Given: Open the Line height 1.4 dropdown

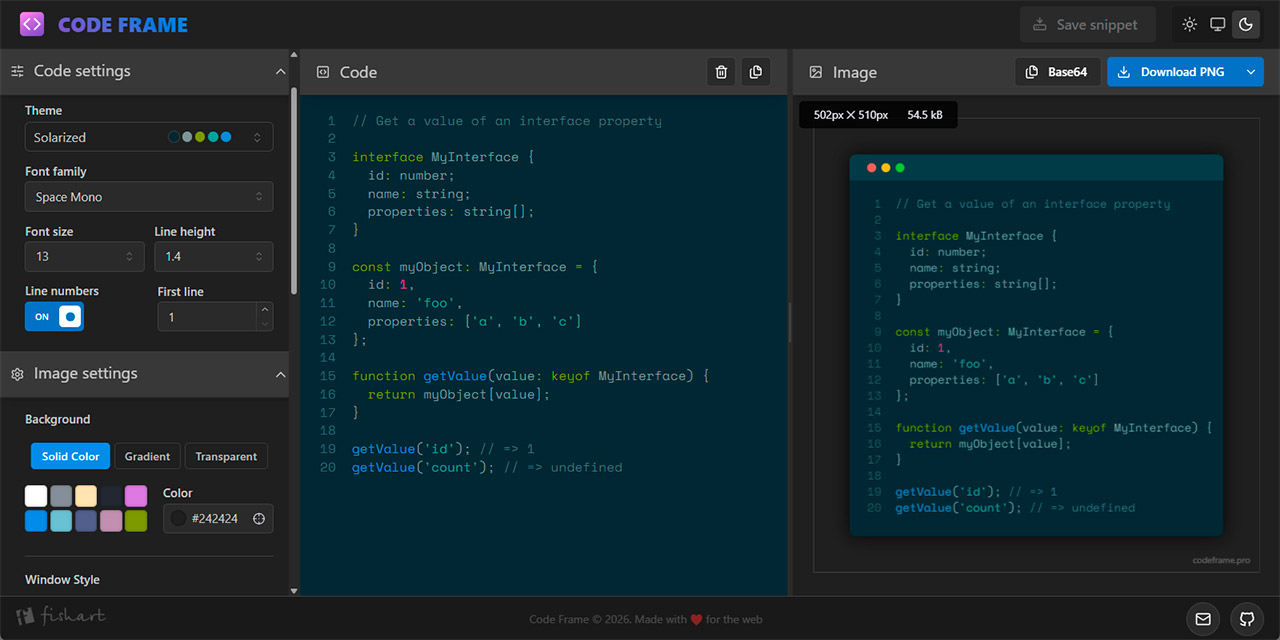Looking at the screenshot, I should (x=214, y=257).
